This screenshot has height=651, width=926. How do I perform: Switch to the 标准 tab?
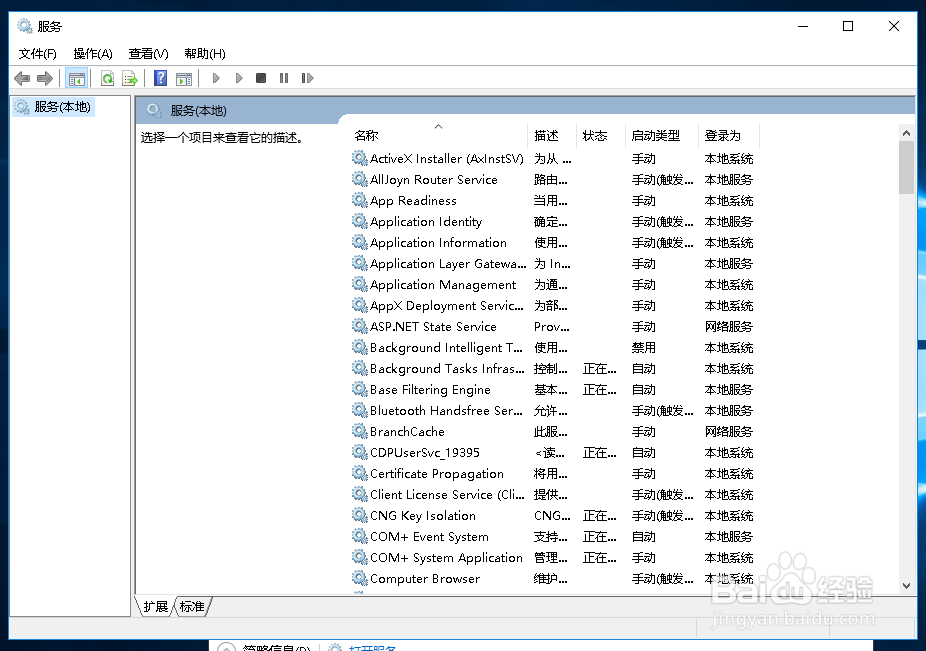coord(193,607)
